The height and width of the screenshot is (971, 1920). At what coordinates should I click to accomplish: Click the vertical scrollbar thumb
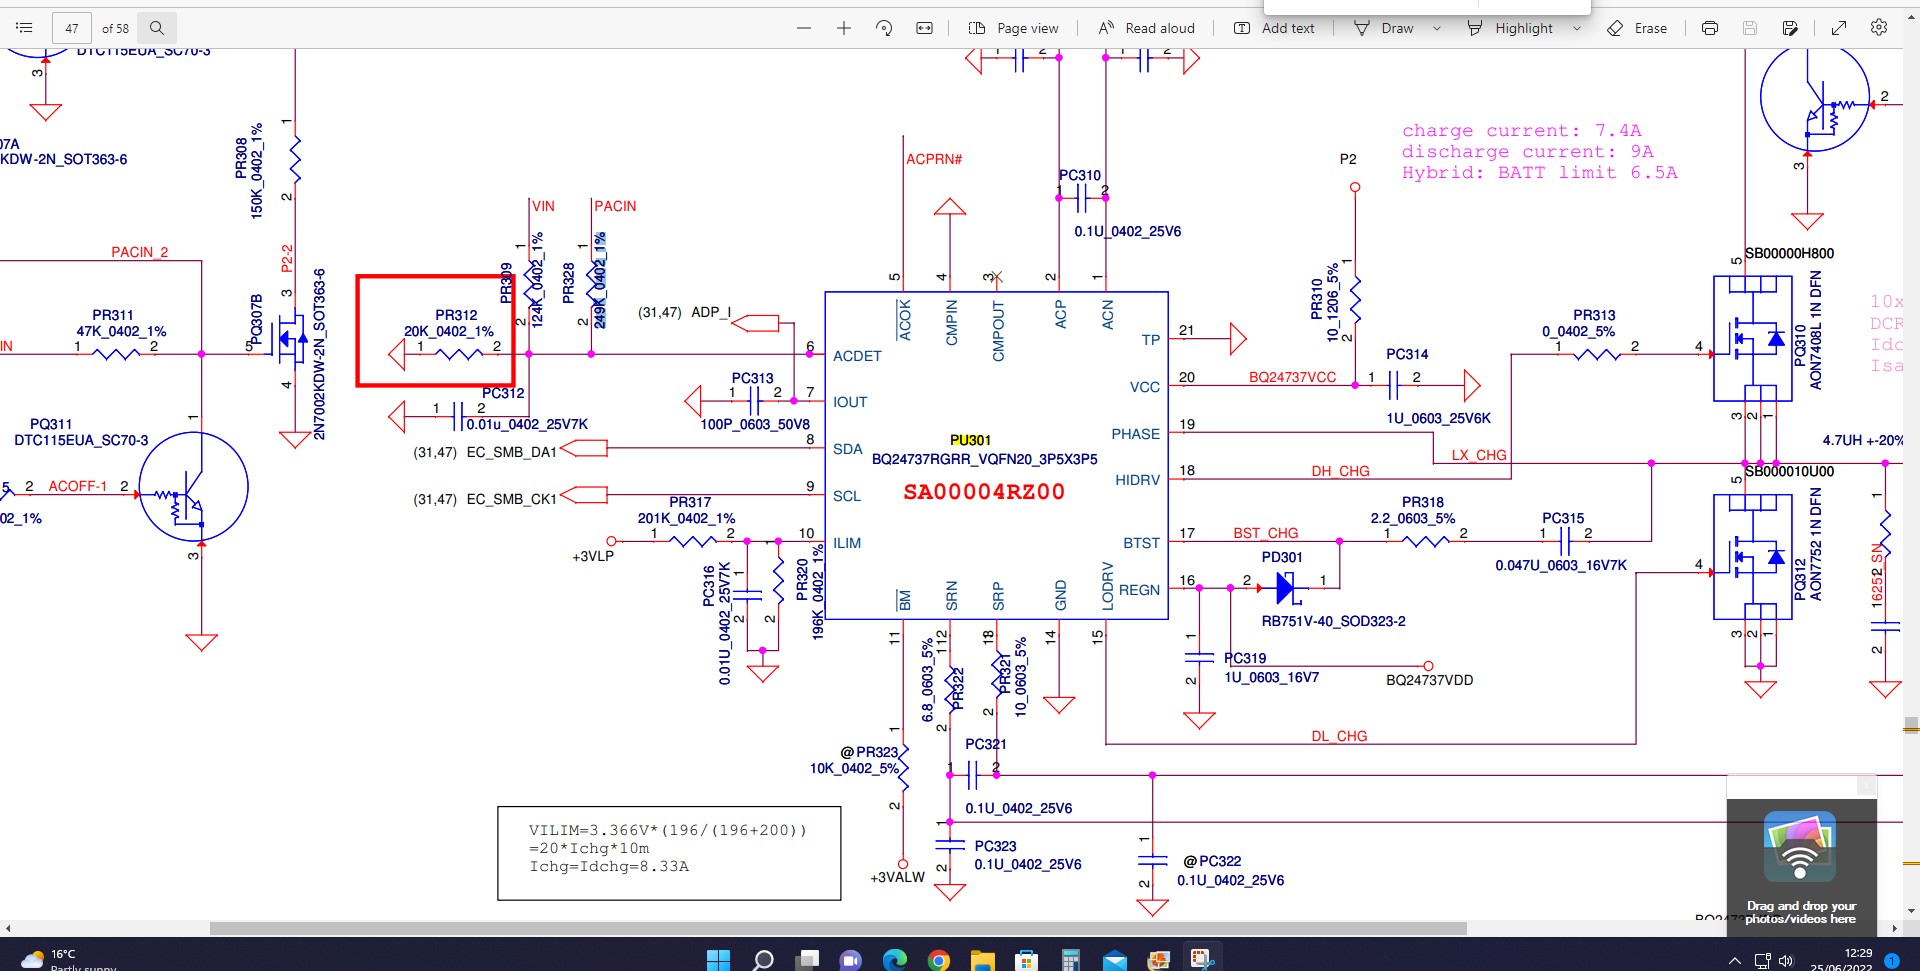point(1911,725)
